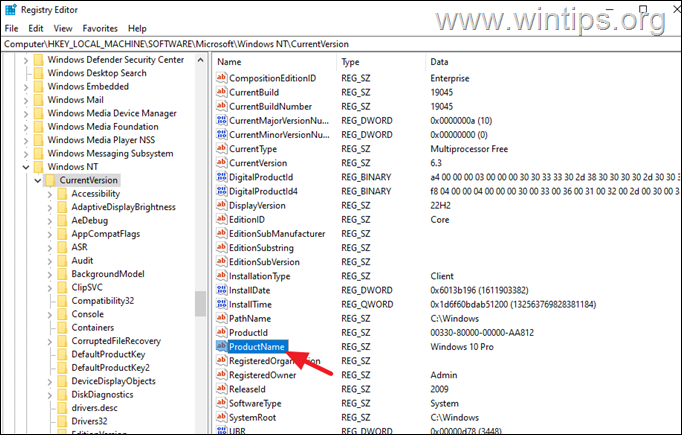Click the Registry Editor app icon in title bar
The width and height of the screenshot is (682, 435).
pos(10,10)
